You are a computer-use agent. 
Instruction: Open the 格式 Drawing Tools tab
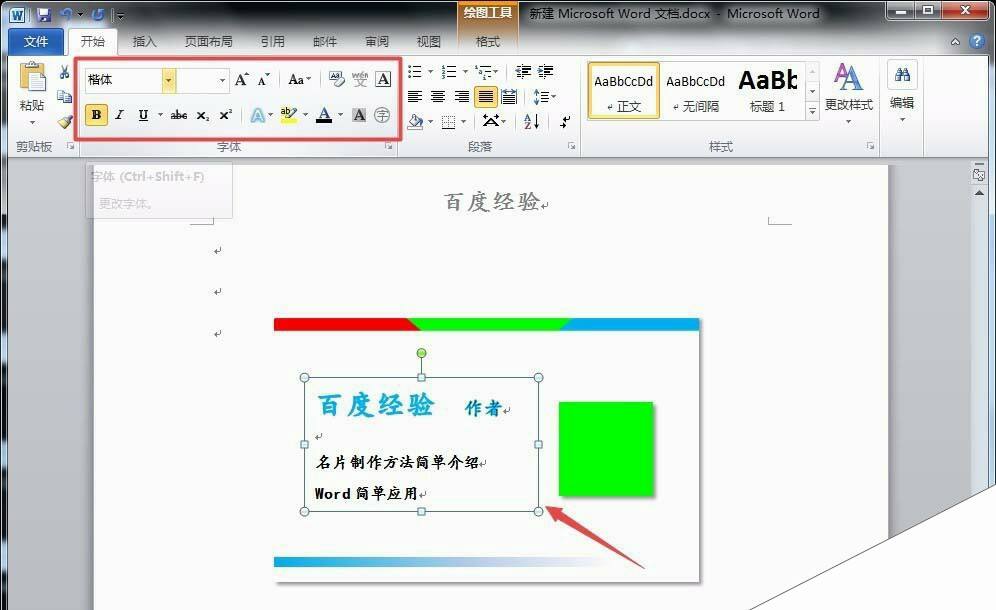487,42
